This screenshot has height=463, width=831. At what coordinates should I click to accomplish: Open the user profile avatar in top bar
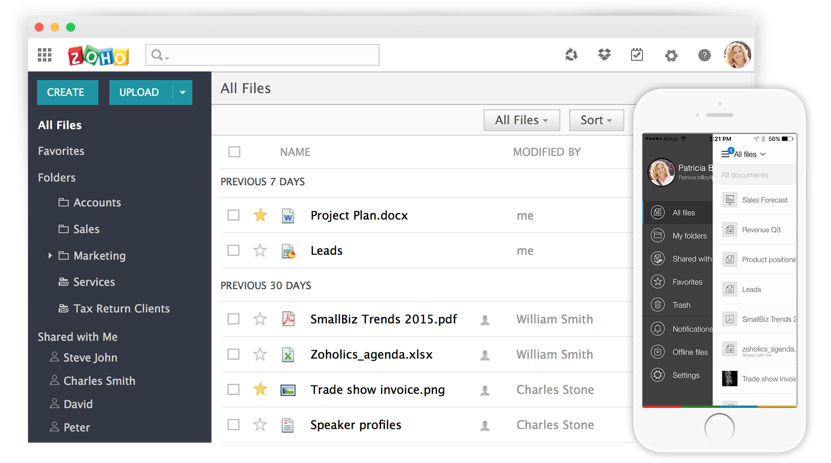point(737,55)
